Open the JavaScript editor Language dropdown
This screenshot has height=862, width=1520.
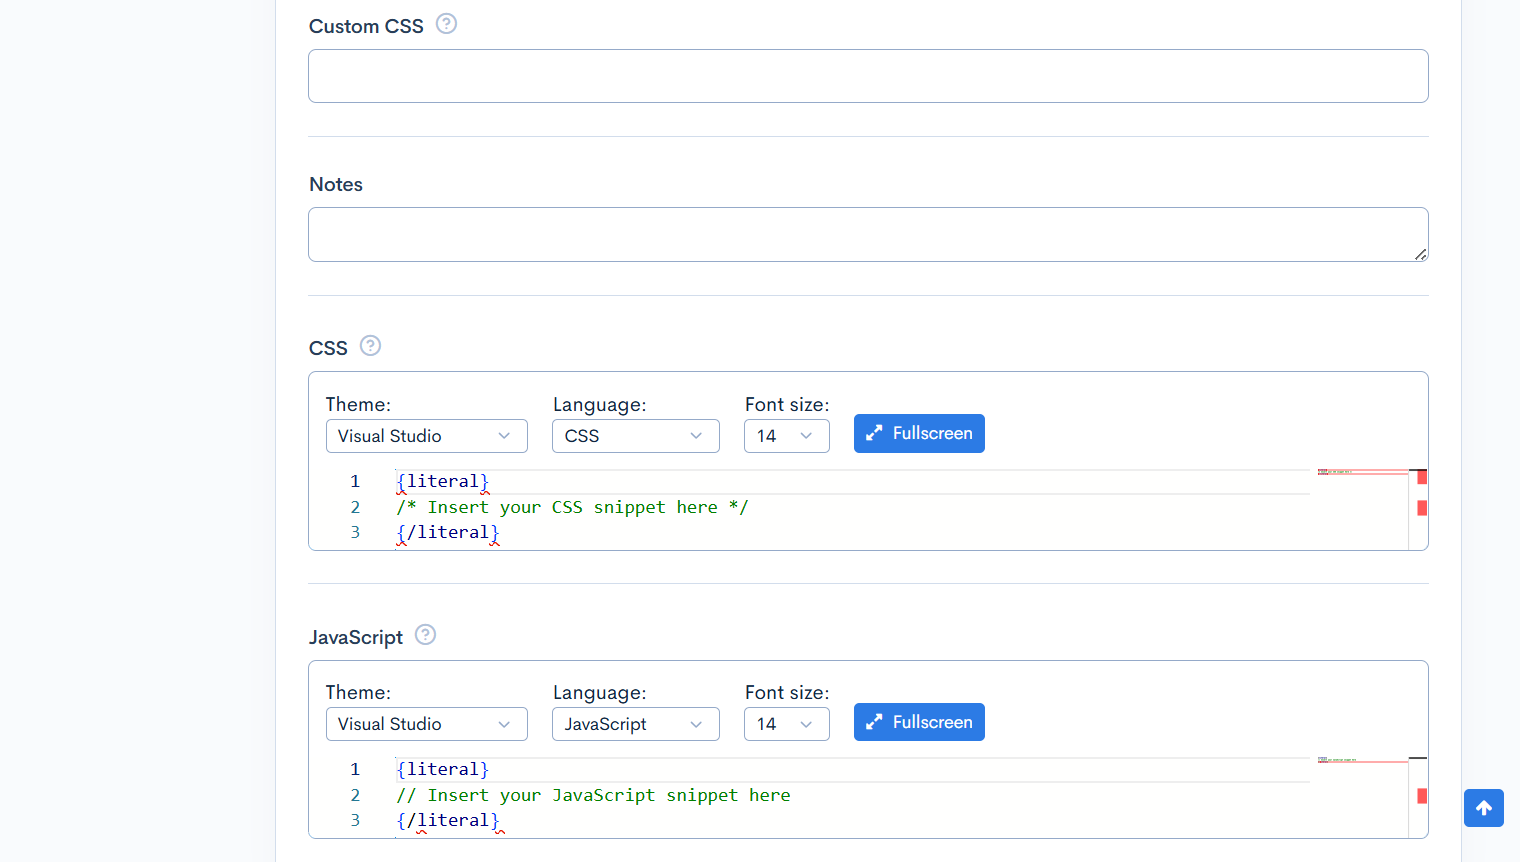[635, 724]
